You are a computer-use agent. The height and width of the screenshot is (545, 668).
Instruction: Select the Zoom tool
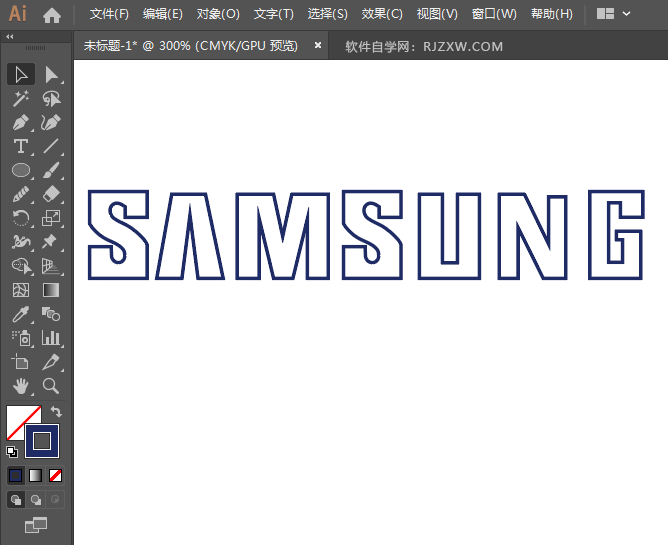point(51,386)
